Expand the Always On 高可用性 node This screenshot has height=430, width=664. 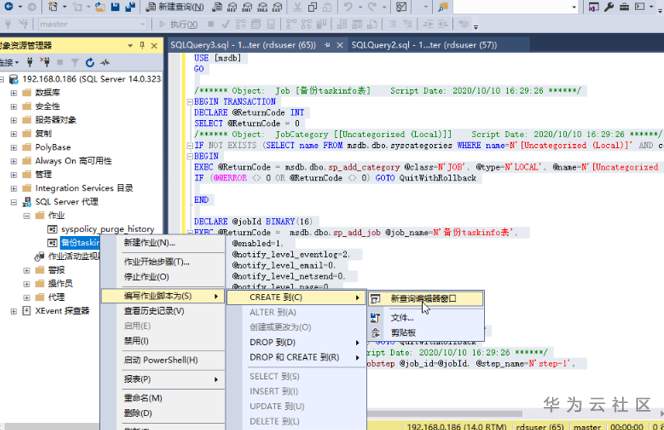tap(14, 161)
